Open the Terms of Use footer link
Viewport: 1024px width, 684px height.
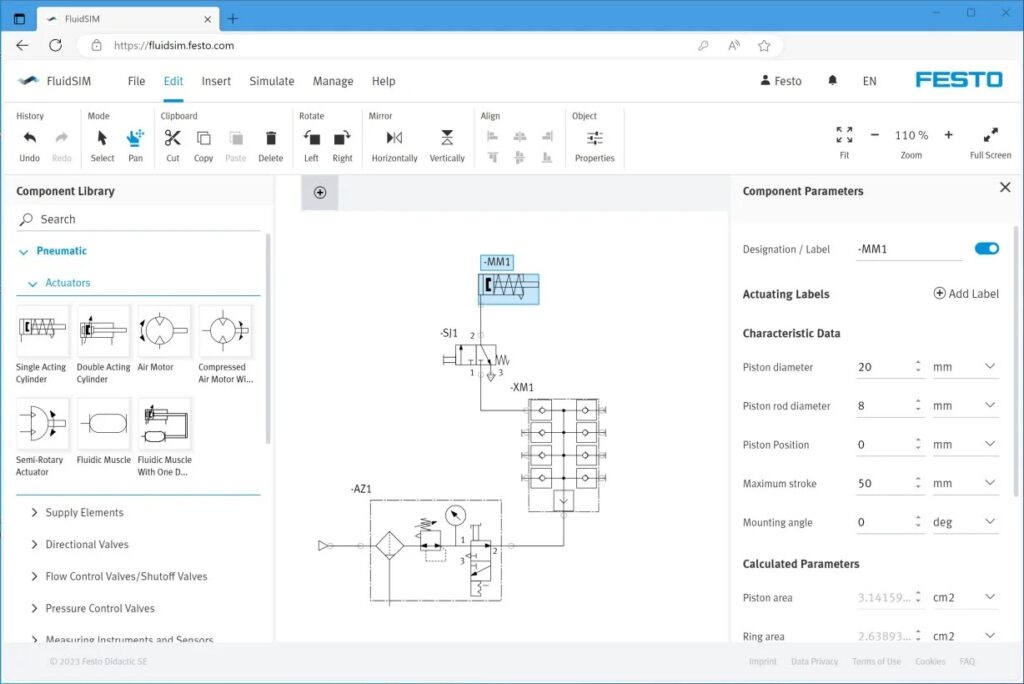point(876,661)
